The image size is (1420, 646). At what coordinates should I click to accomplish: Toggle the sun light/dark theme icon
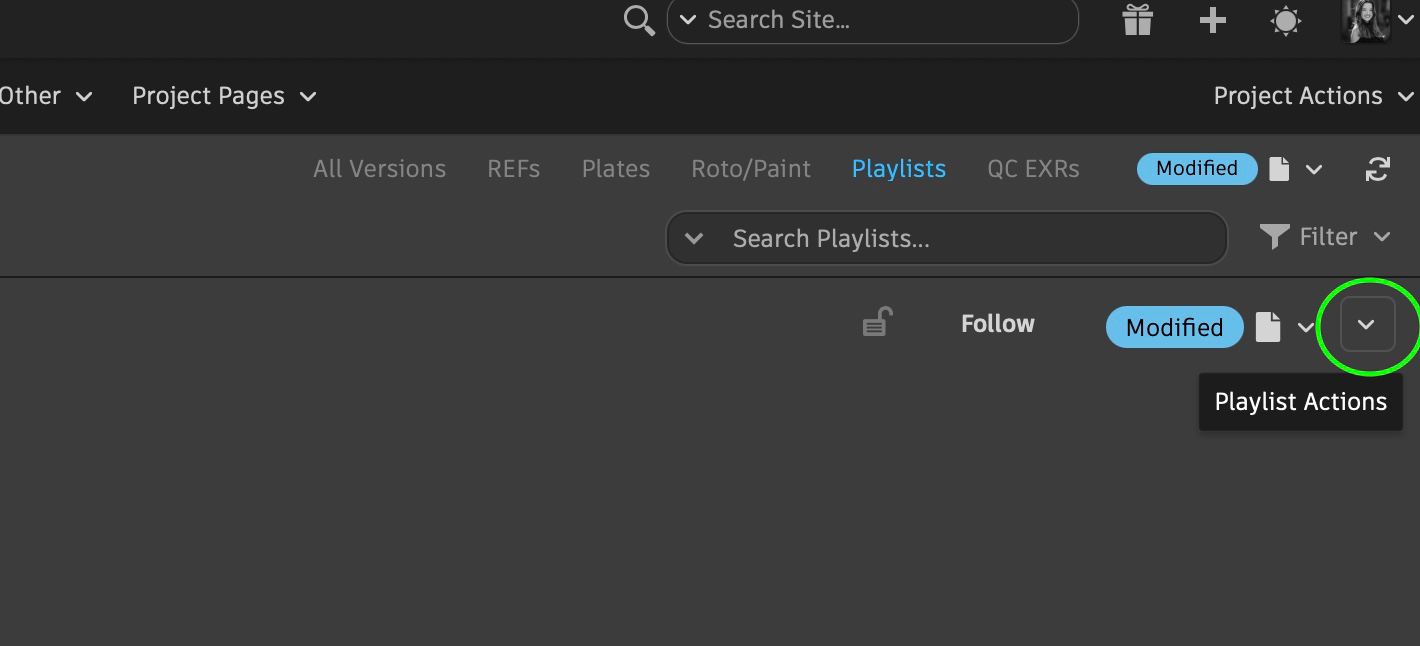tap(1285, 21)
